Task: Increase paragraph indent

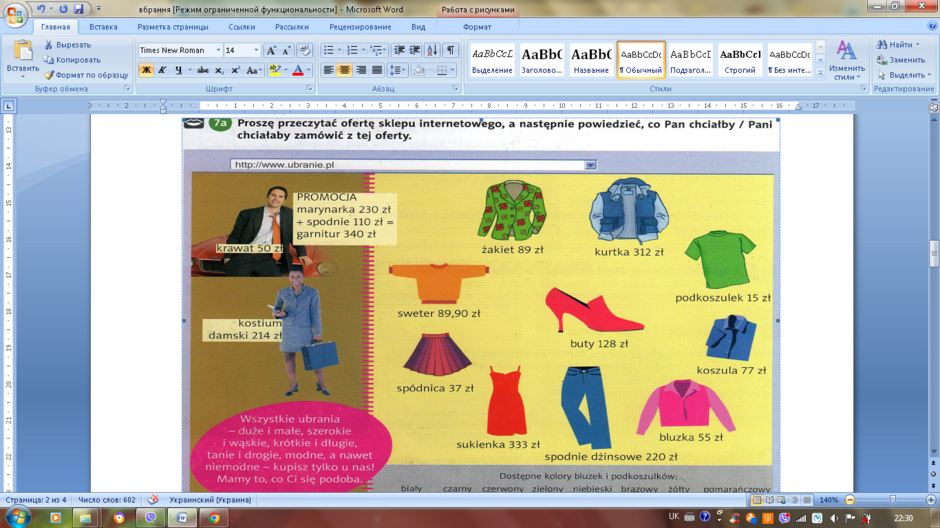Action: click(415, 50)
